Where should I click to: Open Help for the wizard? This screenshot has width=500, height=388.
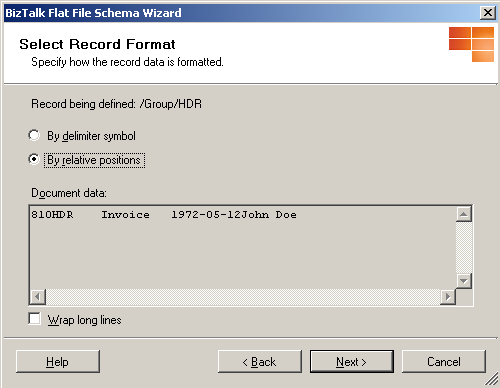pyautogui.click(x=58, y=361)
